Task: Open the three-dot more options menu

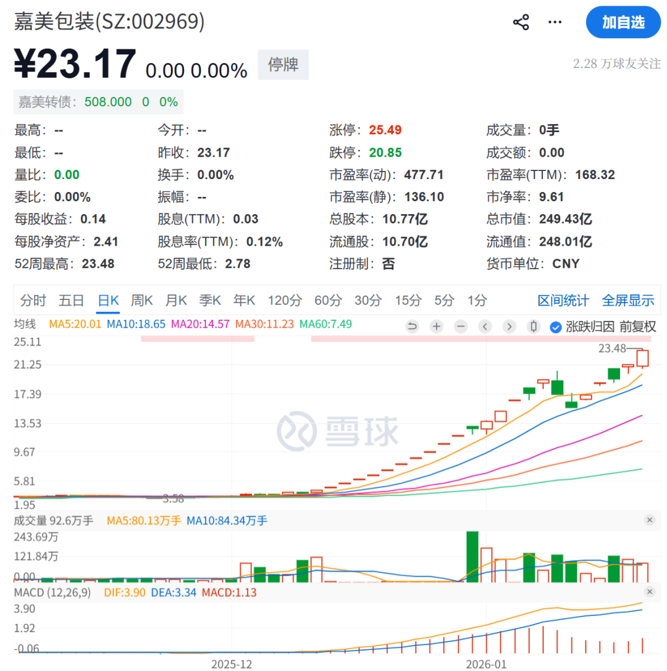Action: coord(558,22)
